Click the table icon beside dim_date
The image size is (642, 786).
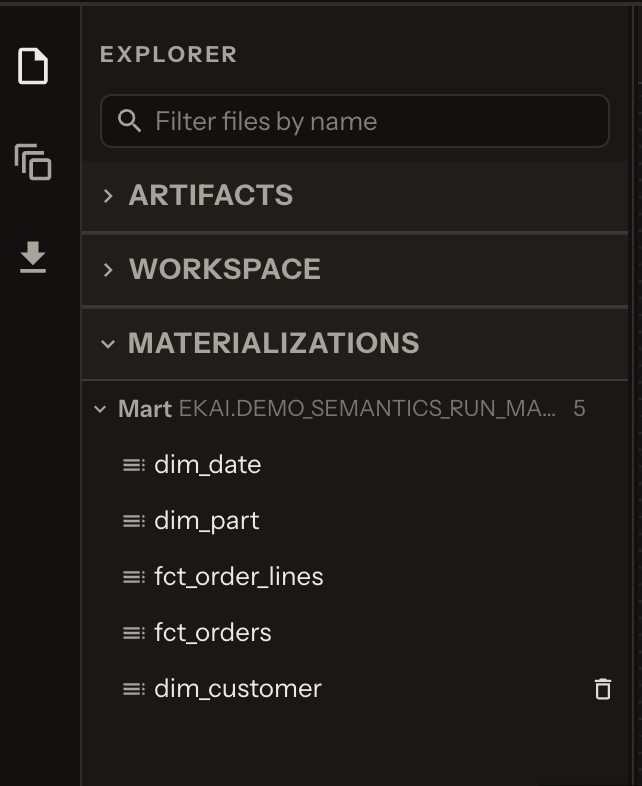(x=134, y=465)
